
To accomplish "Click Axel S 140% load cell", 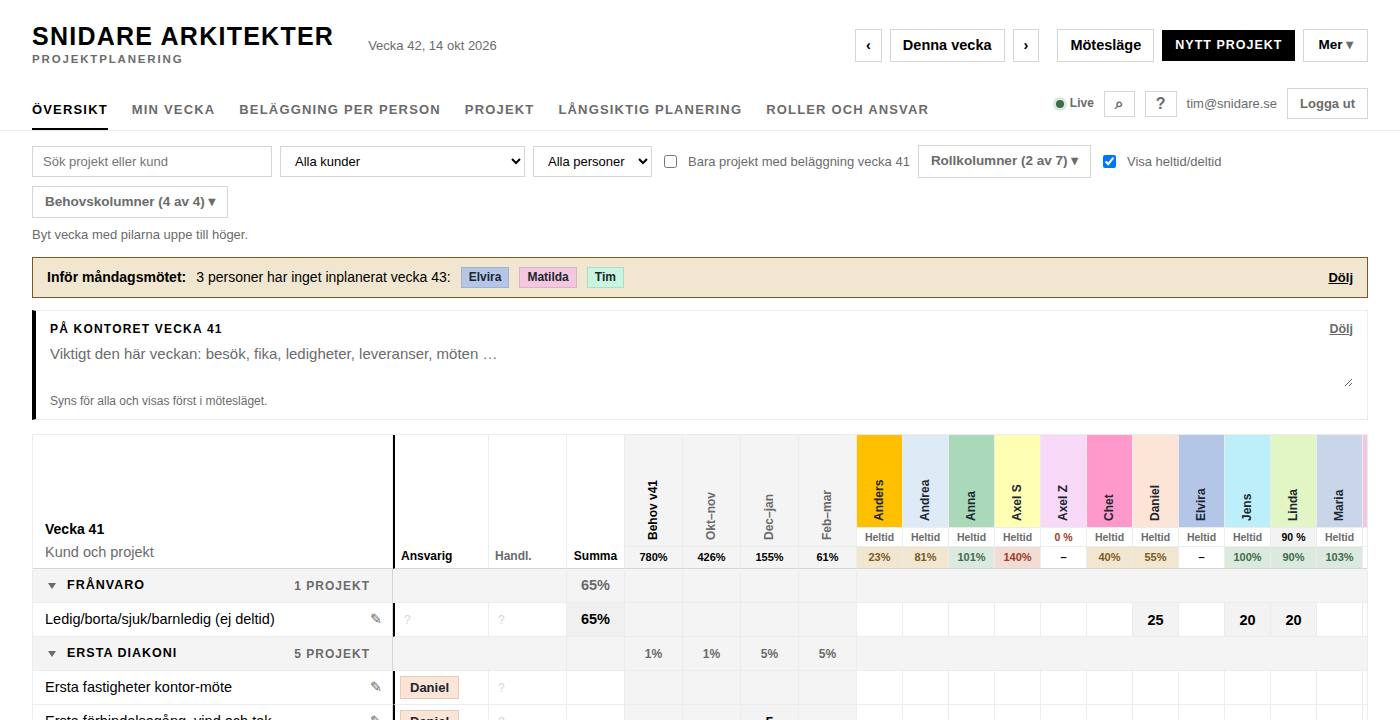I will pyautogui.click(x=1017, y=557).
